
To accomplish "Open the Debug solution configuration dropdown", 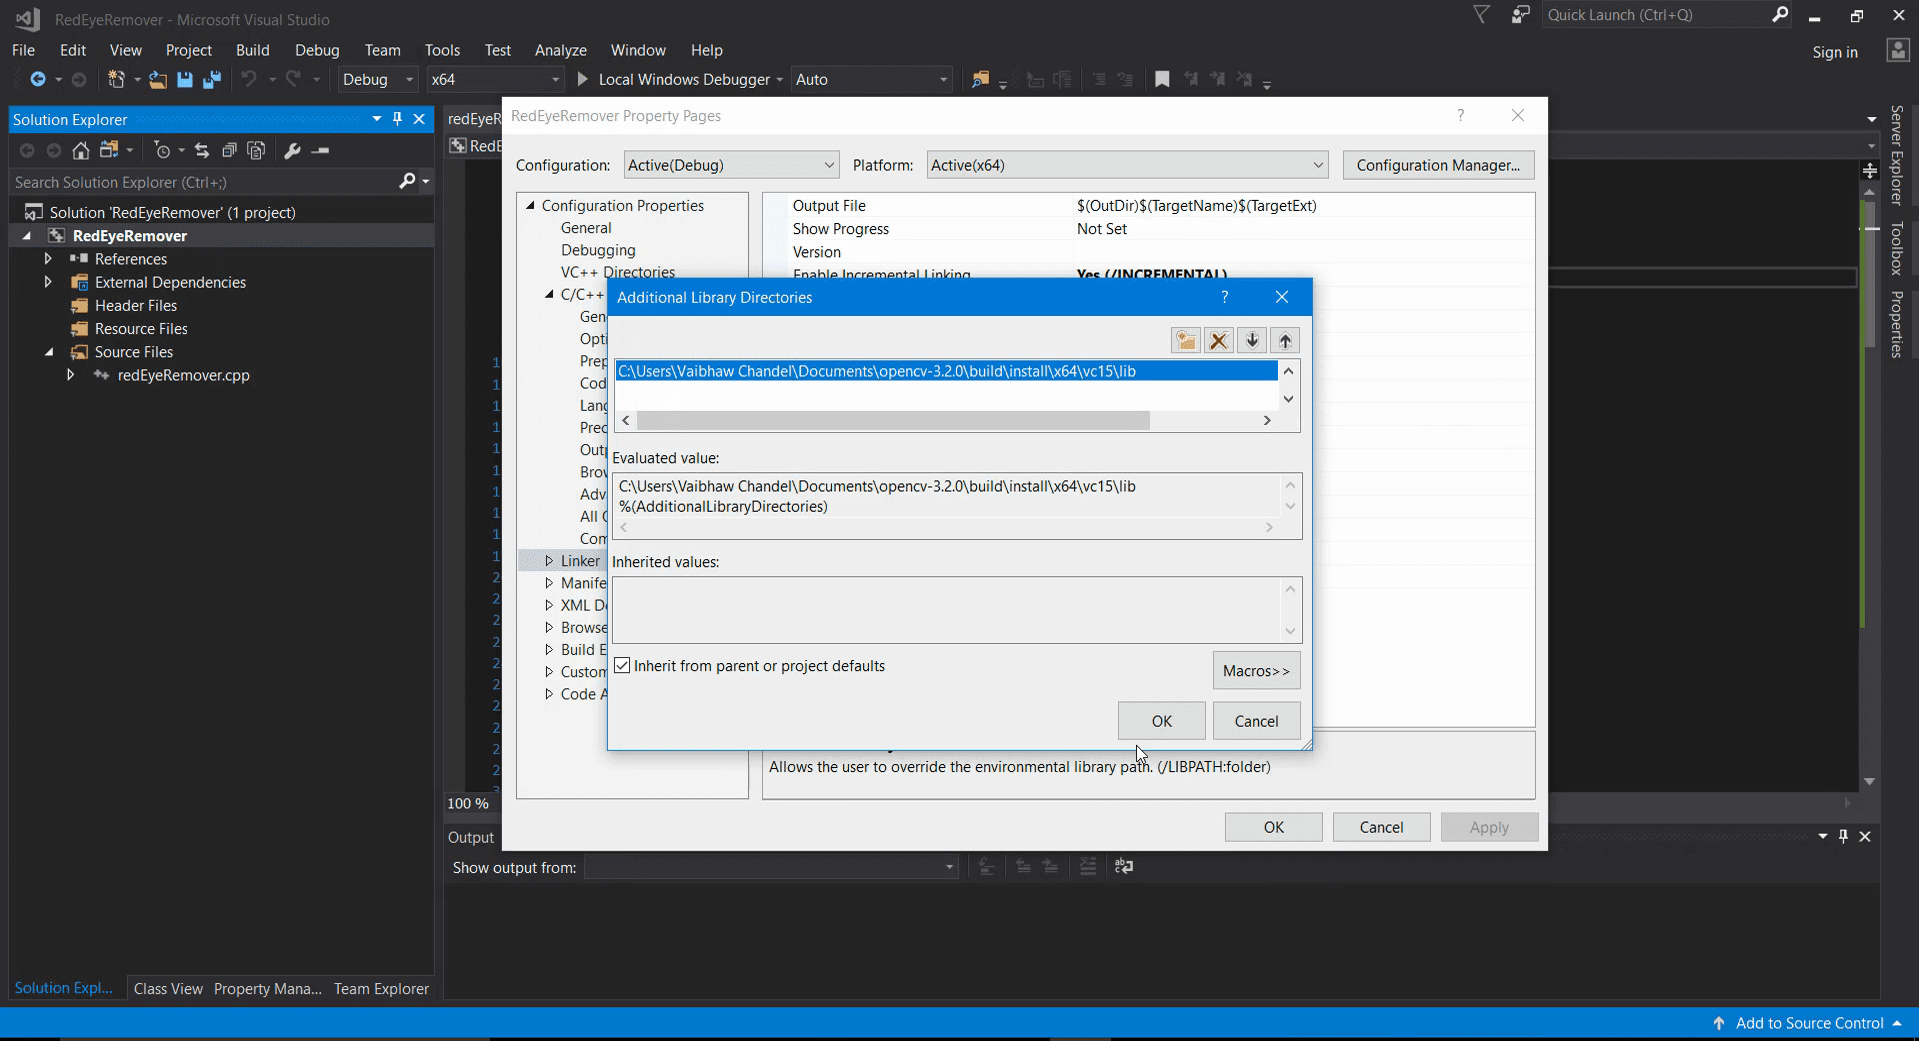I will point(377,79).
